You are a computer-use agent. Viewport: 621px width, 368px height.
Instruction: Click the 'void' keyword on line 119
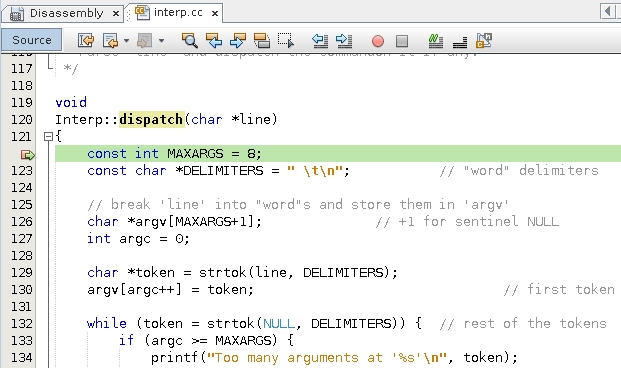pyautogui.click(x=71, y=103)
